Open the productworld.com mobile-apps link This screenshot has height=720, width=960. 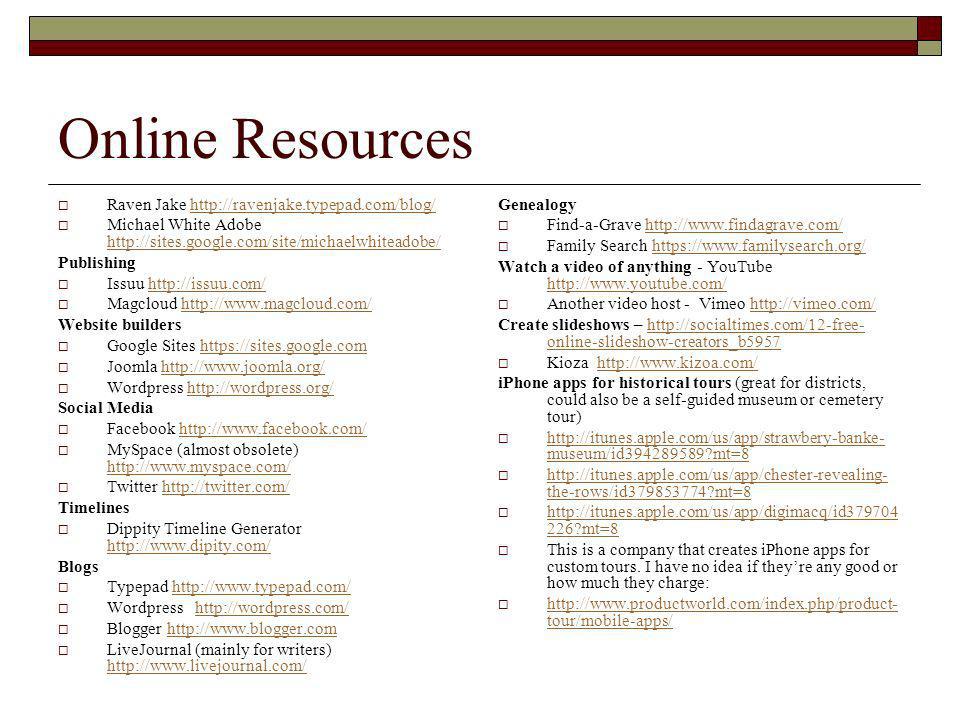point(722,613)
